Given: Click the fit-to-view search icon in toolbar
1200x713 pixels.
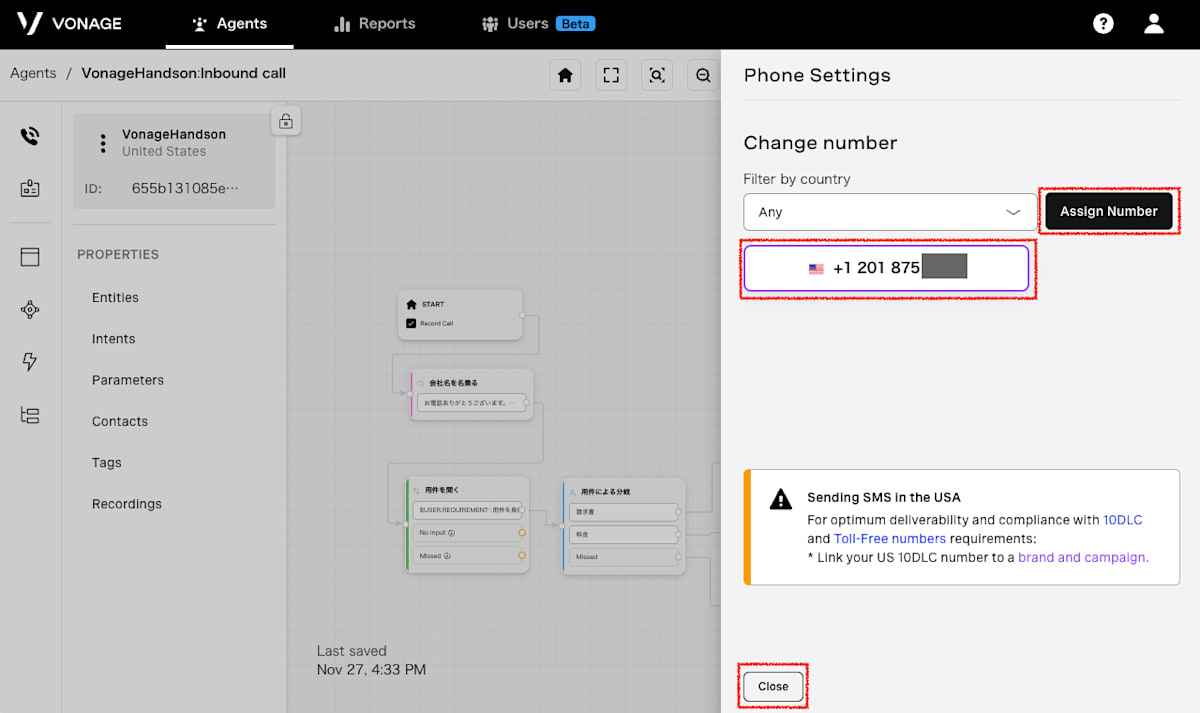Looking at the screenshot, I should [x=657, y=75].
